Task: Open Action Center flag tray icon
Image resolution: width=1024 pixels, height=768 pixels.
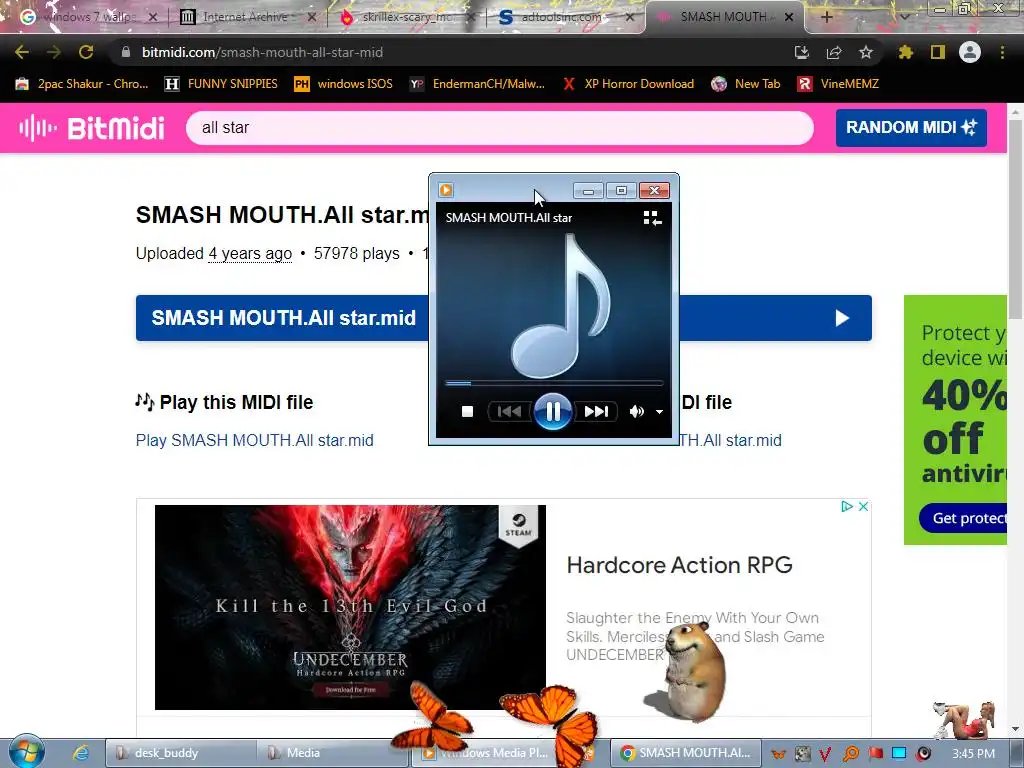Action: pos(876,753)
